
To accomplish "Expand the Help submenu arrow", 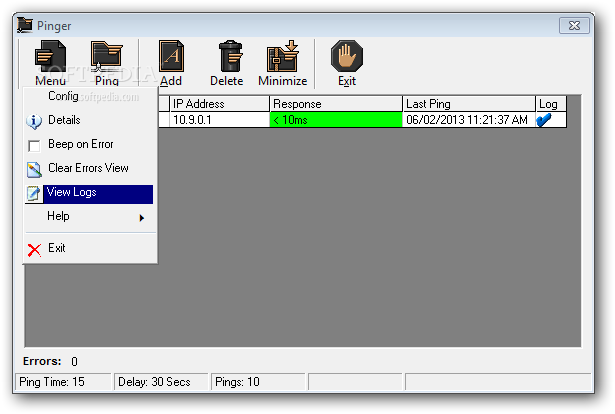I will pos(142,218).
